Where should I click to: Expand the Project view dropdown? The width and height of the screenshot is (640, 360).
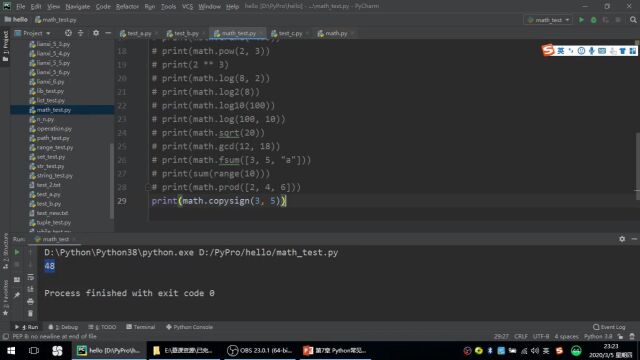(x=33, y=33)
